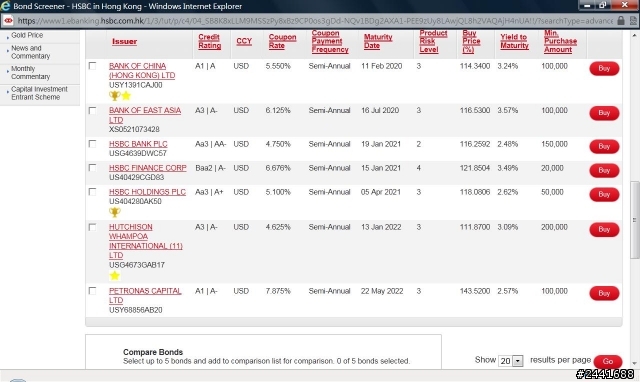Viewport: 640px width, 382px height.
Task: Open HSBC Finance Corp issuer link
Action: coord(147,168)
